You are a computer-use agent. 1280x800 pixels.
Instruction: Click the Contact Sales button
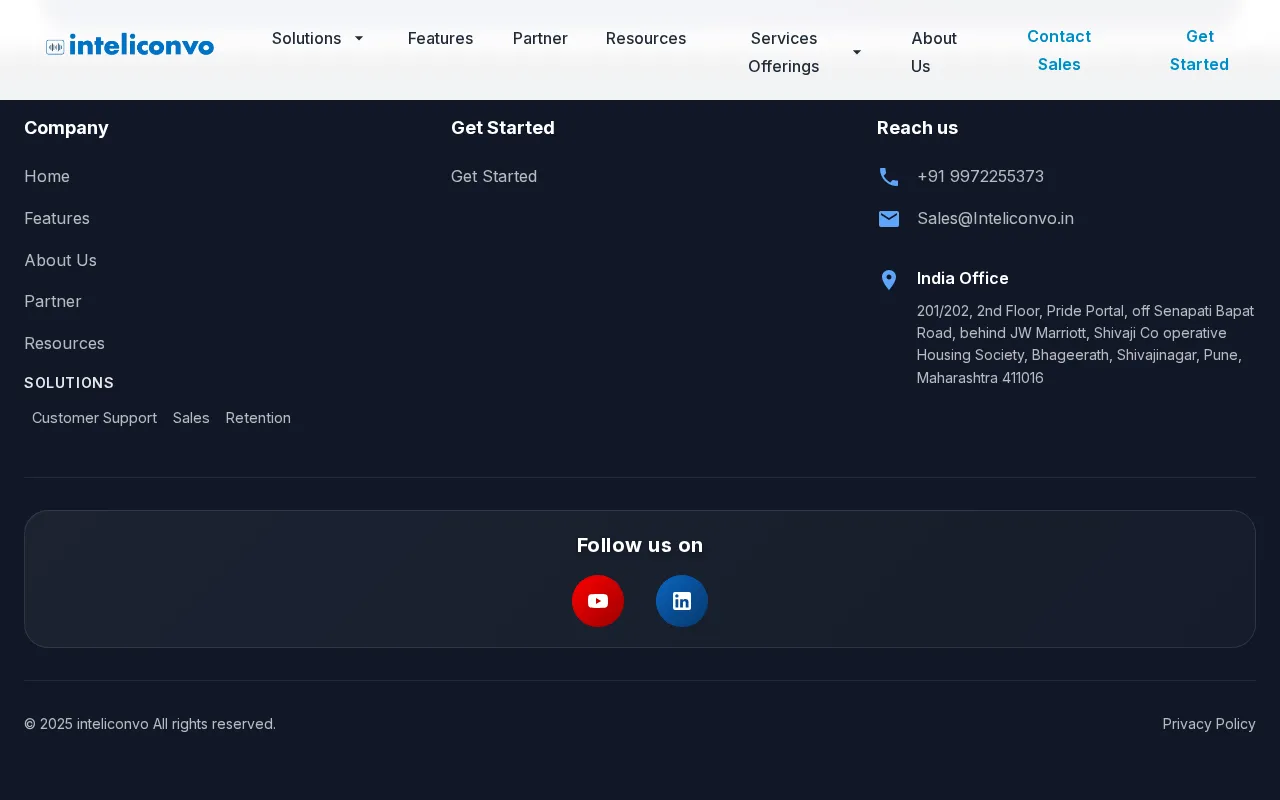[x=1059, y=50]
